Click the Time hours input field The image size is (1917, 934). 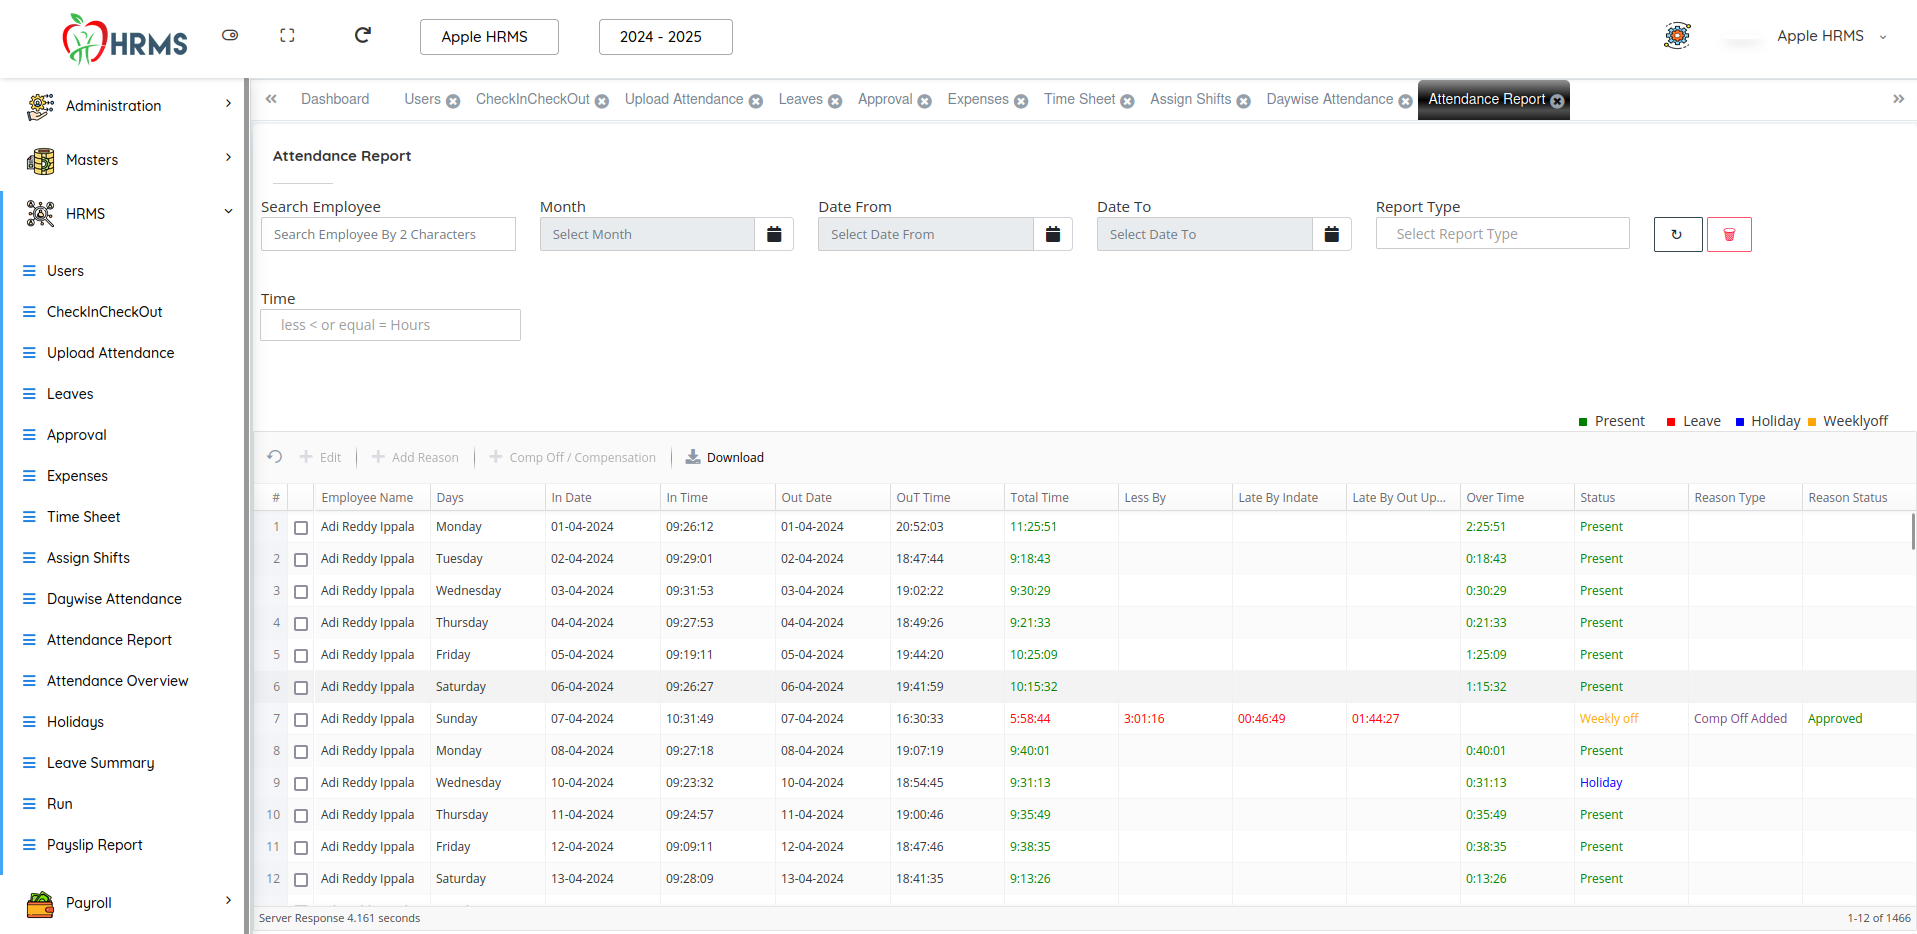click(x=390, y=325)
